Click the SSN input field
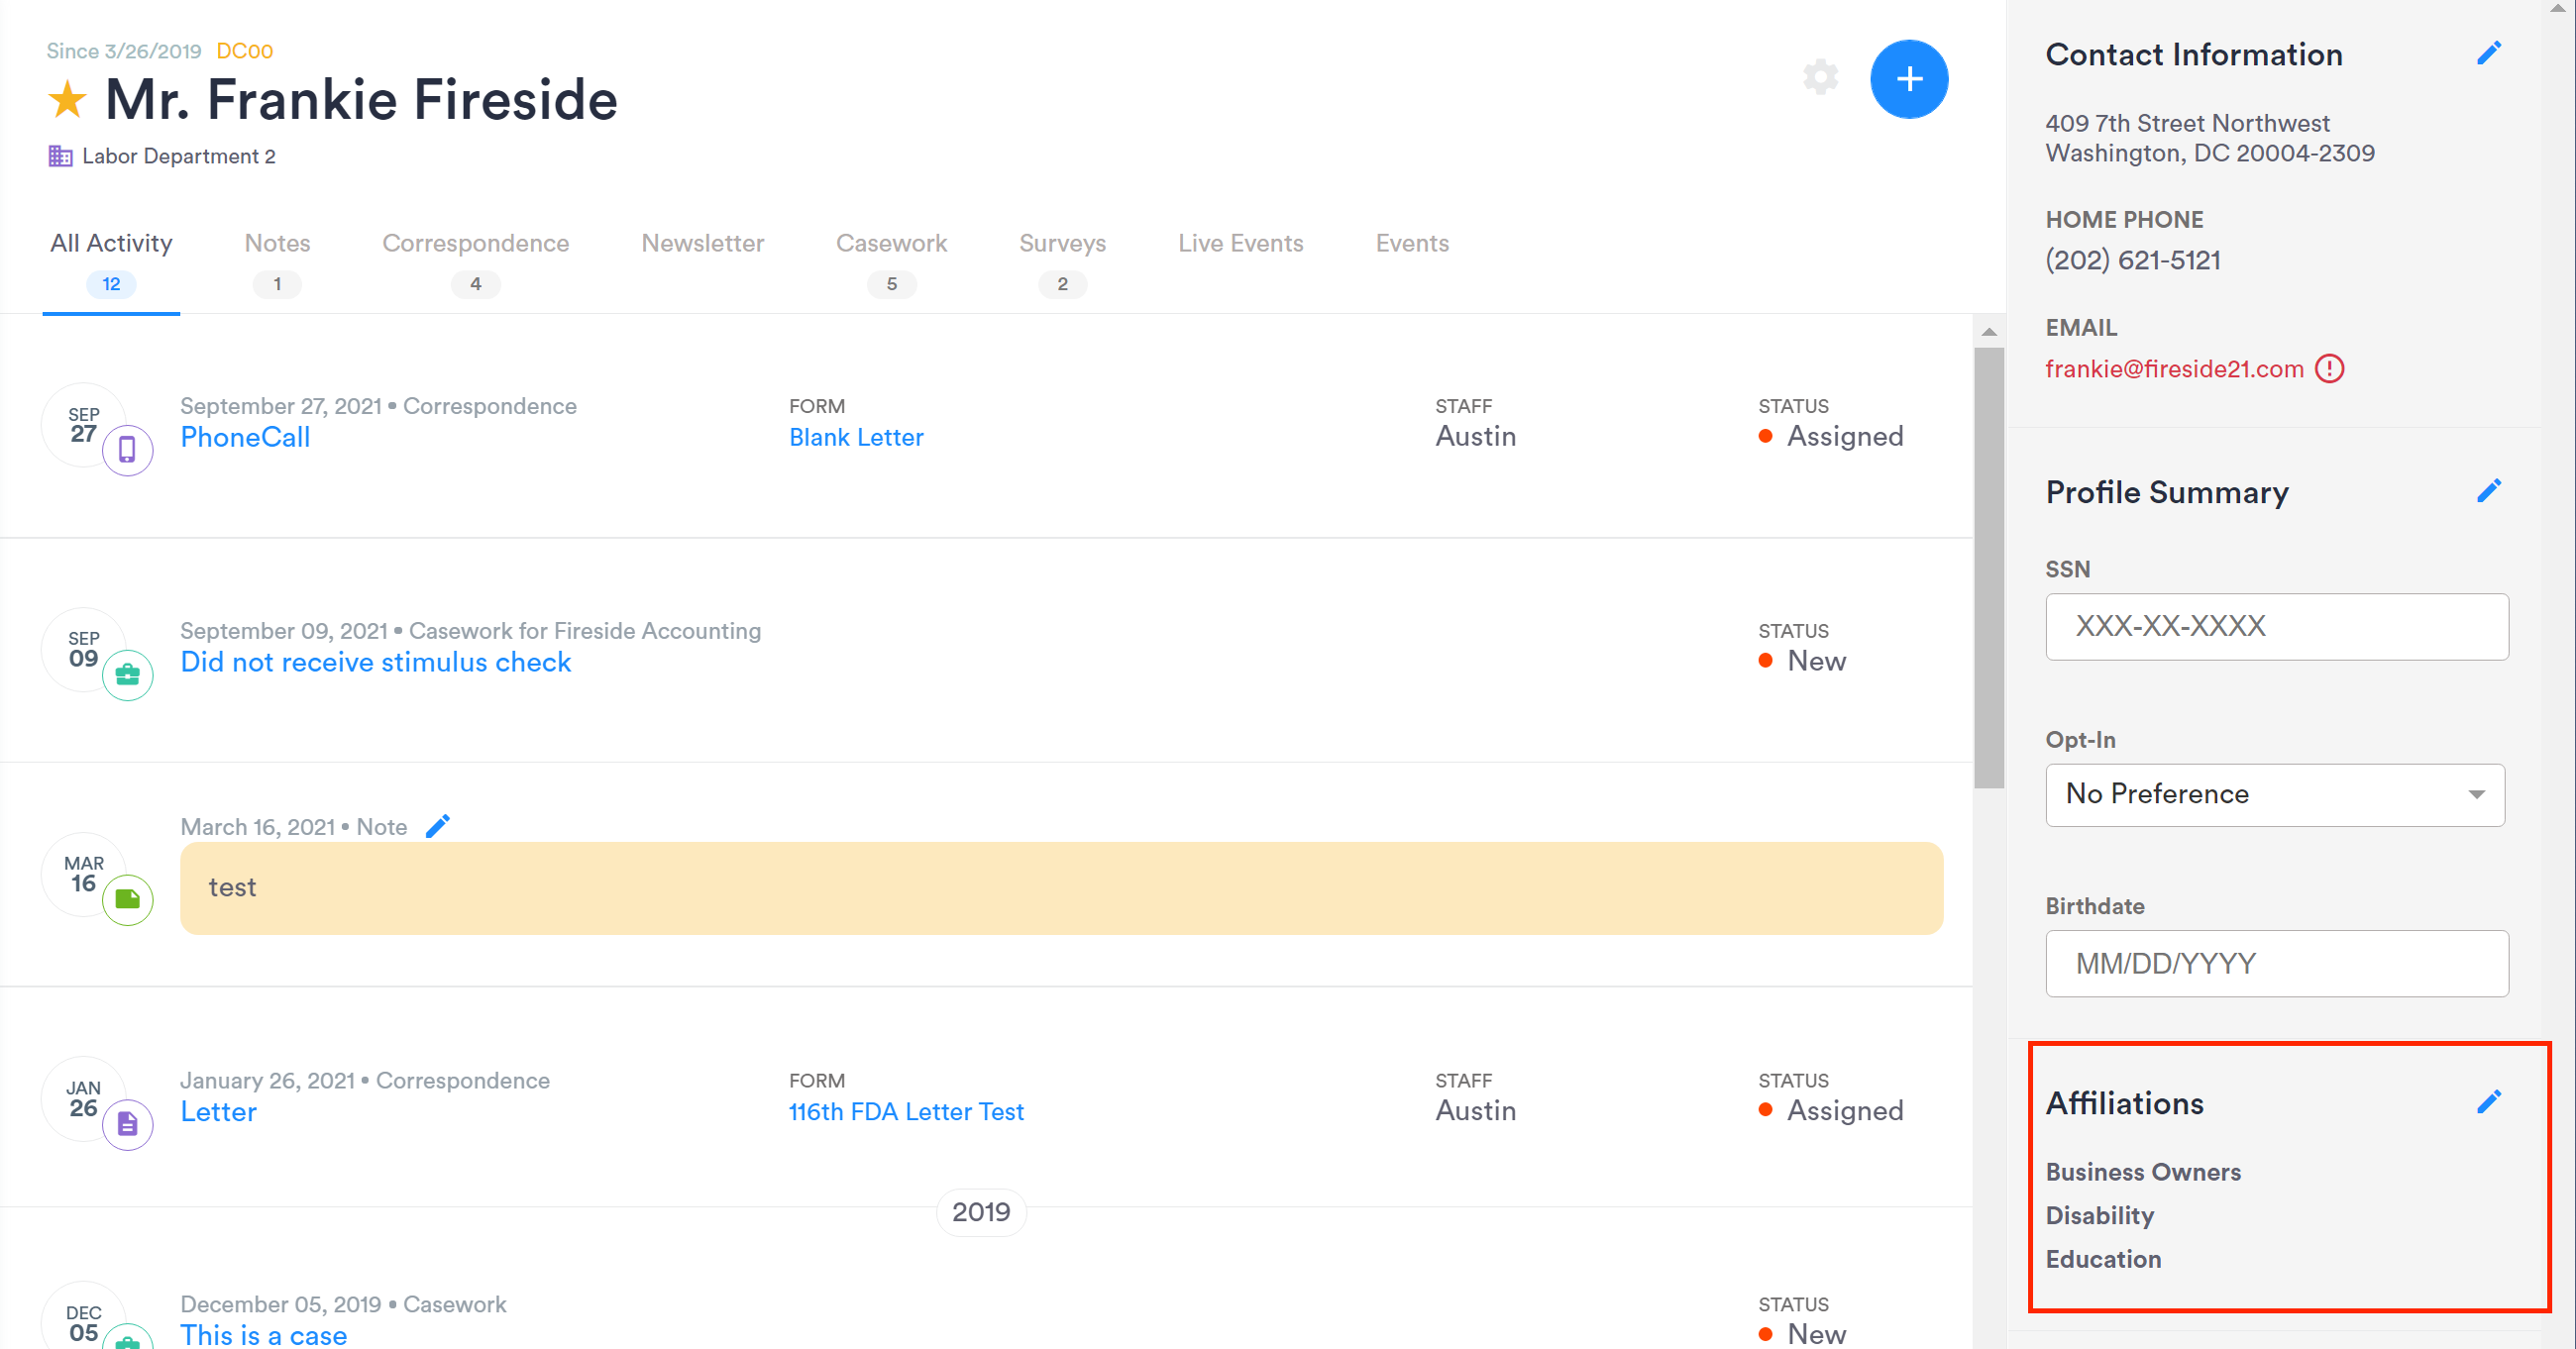 (2275, 626)
